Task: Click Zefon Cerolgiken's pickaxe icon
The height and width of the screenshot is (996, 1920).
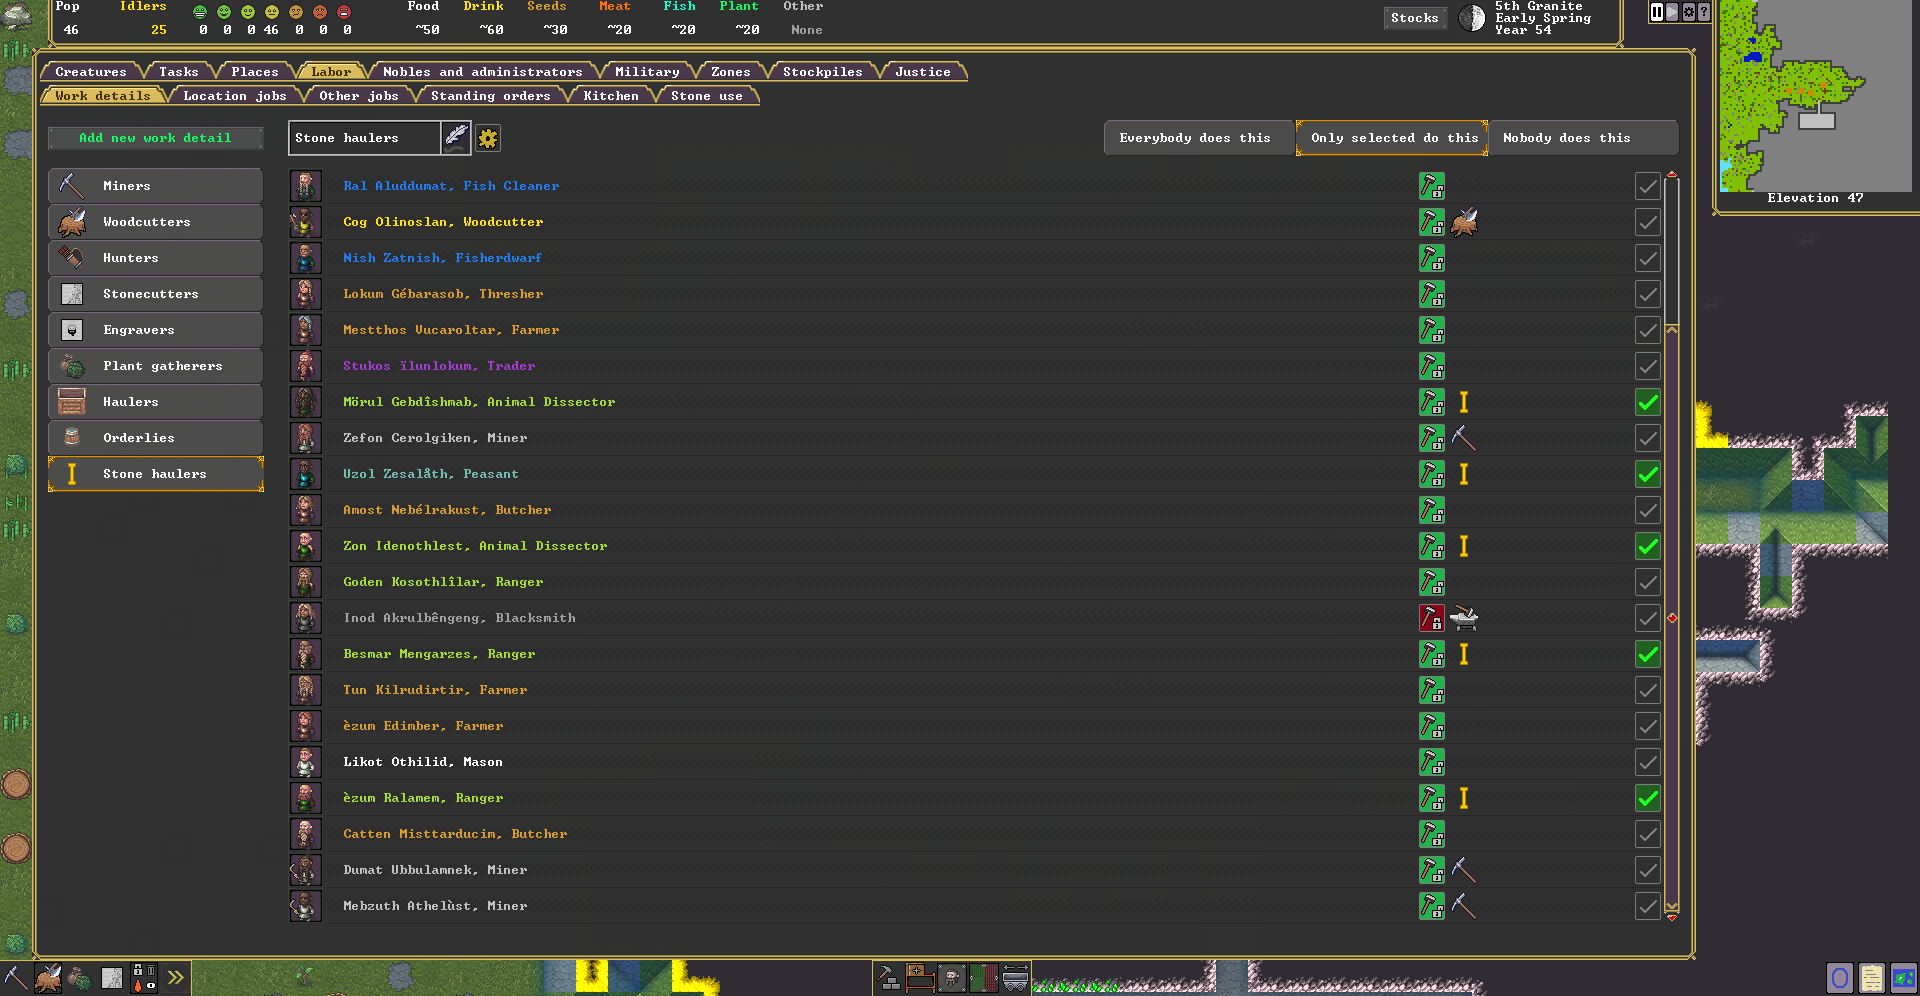Action: [x=1464, y=438]
